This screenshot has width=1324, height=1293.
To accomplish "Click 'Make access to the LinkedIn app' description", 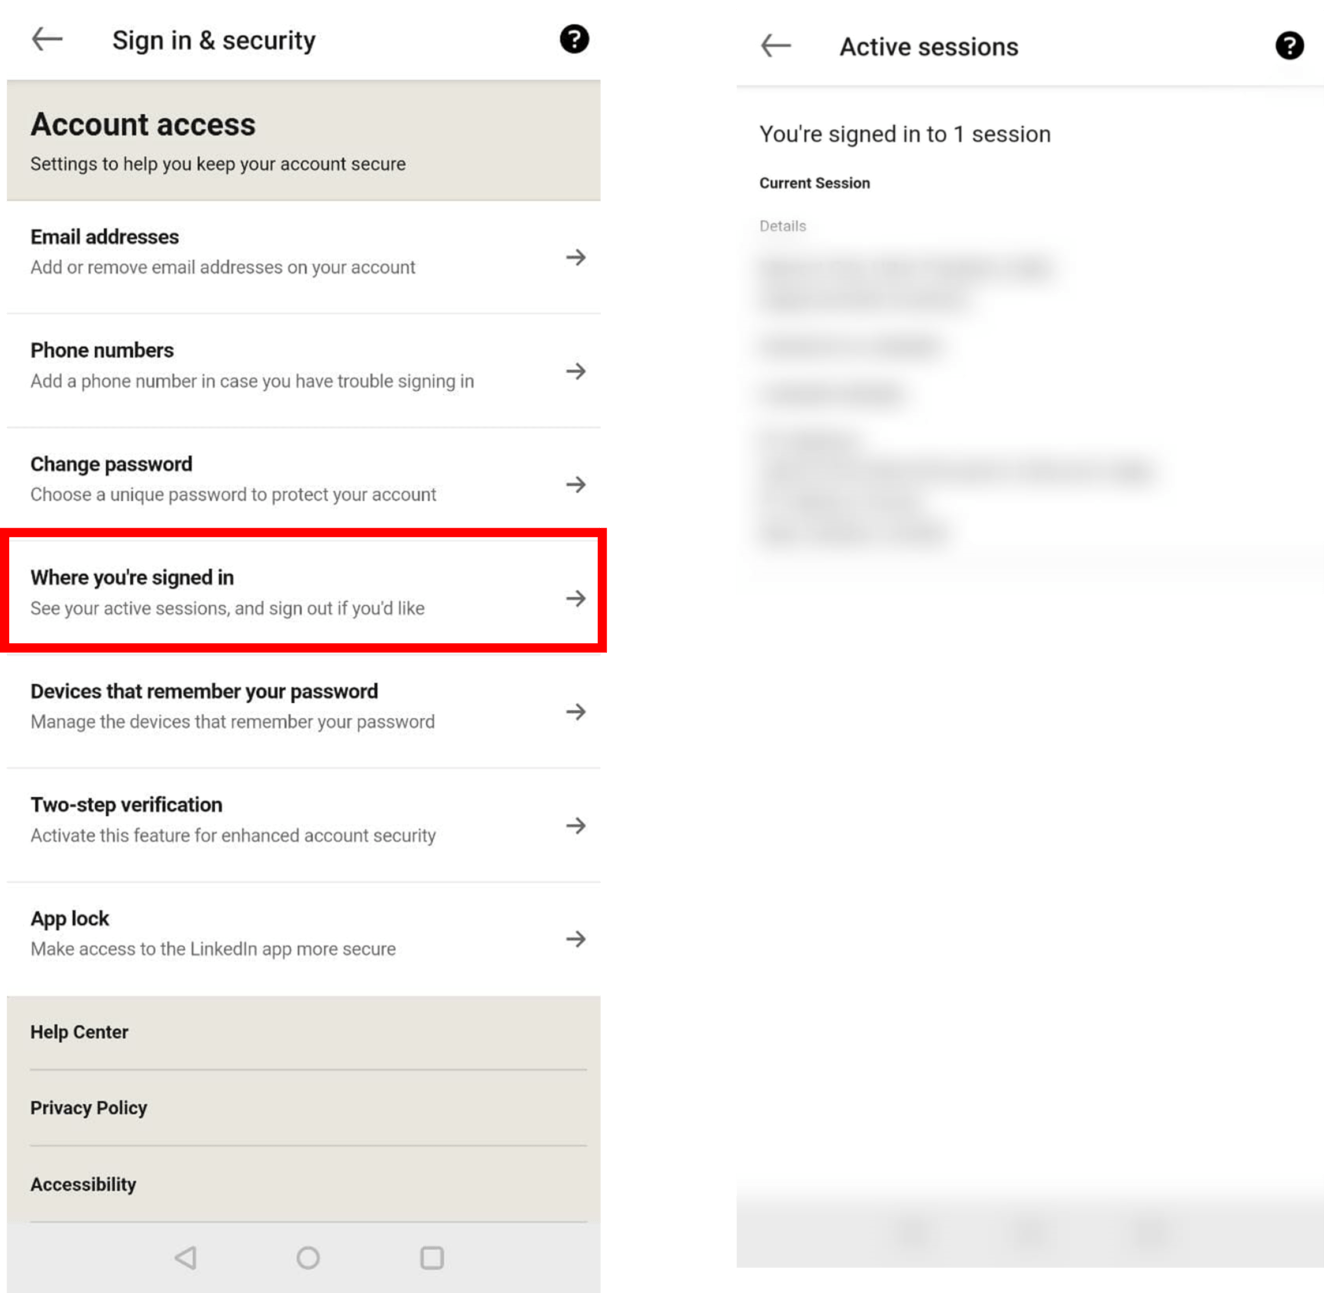I will click(x=213, y=949).
